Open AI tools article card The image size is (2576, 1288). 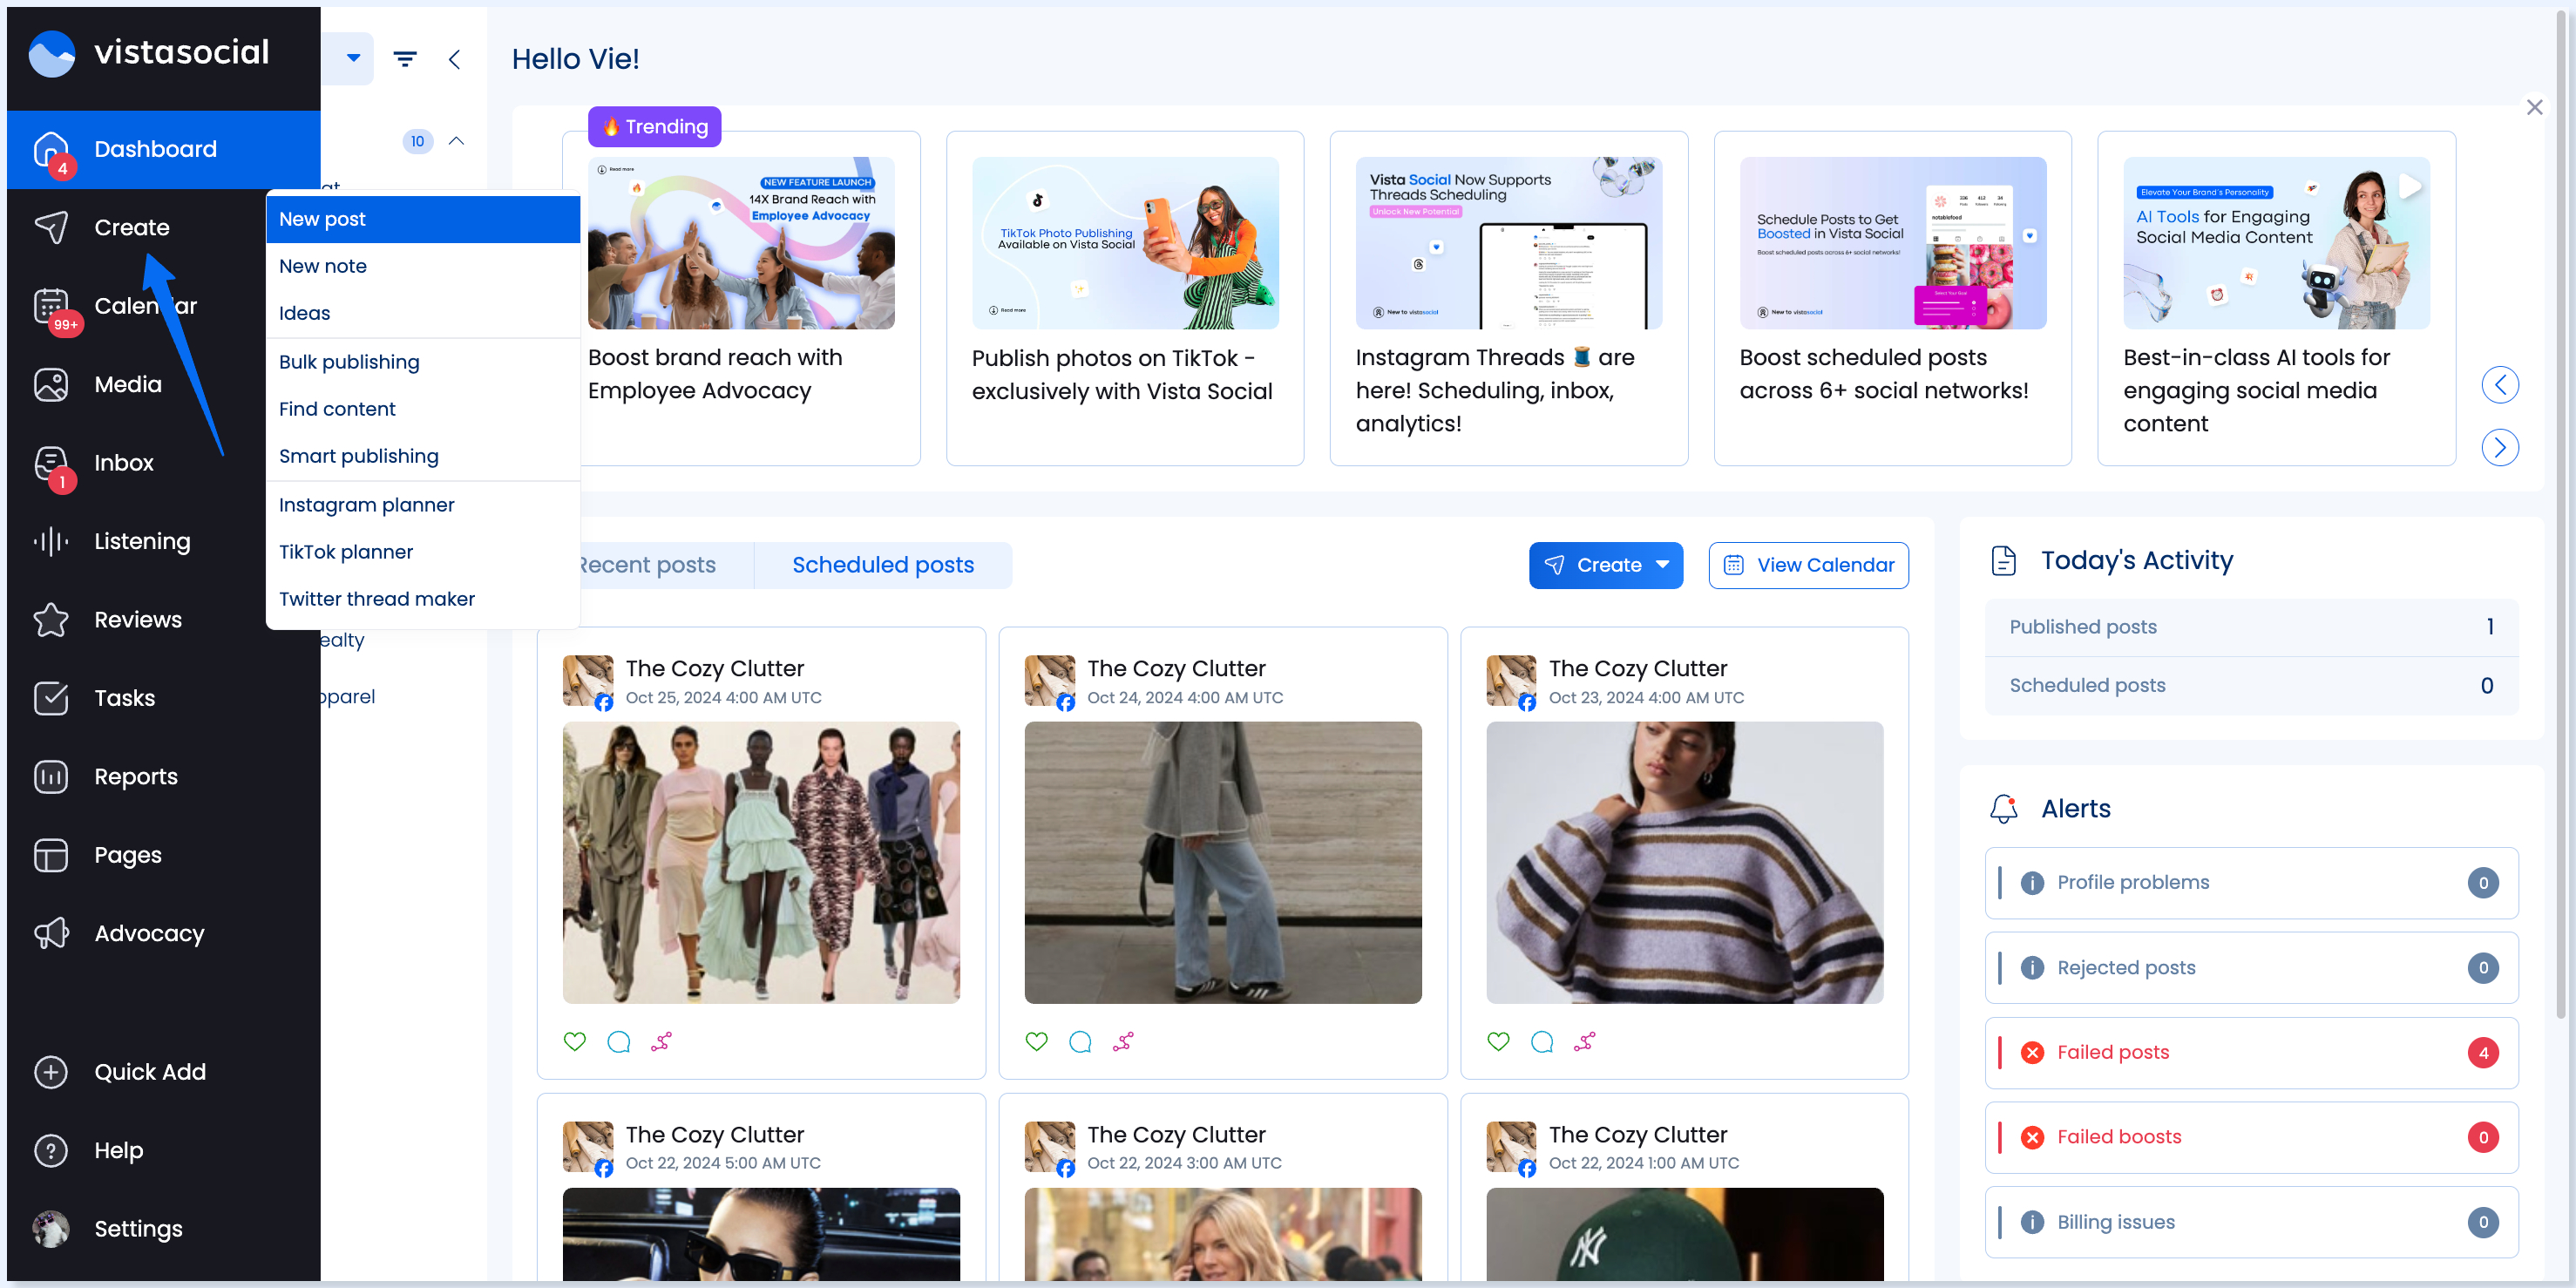(x=2276, y=298)
